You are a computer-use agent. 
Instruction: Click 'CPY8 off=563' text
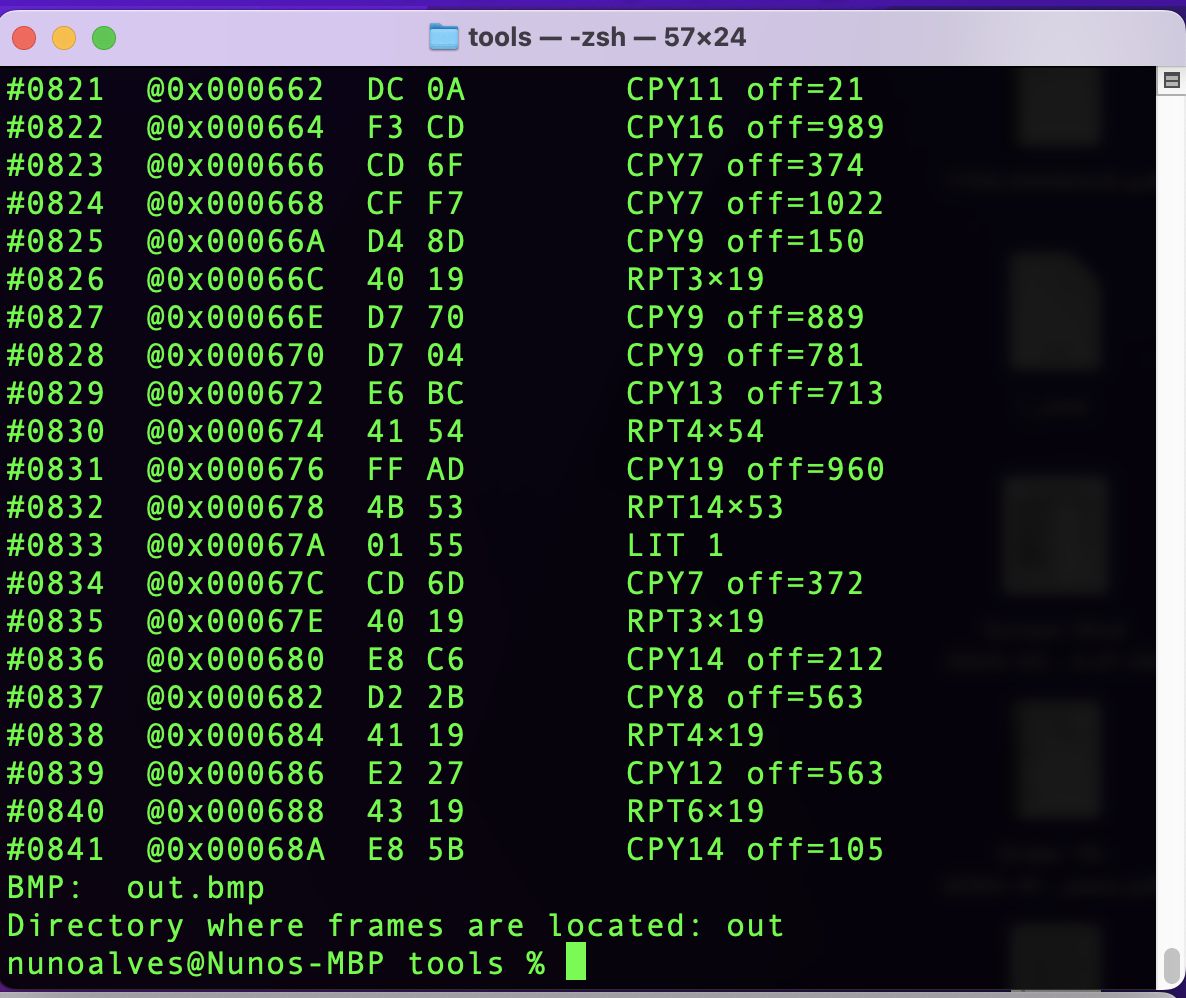tap(745, 697)
